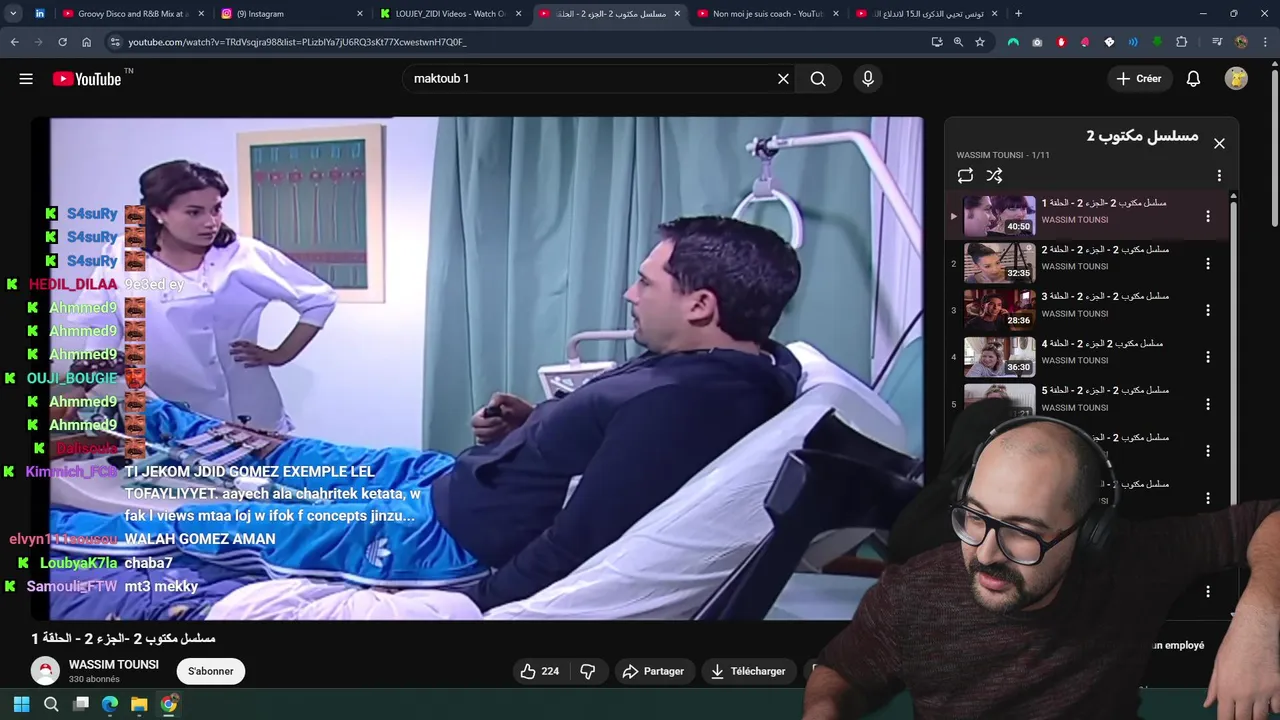Open the extensions puzzle menu

[1182, 42]
